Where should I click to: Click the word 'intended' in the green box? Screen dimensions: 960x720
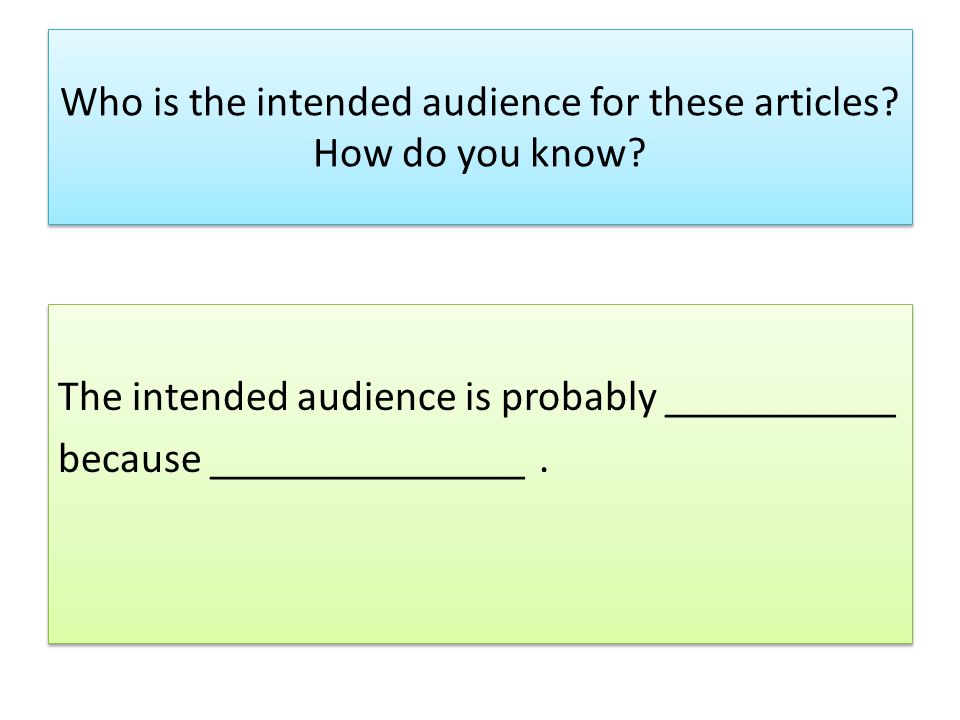tap(209, 397)
